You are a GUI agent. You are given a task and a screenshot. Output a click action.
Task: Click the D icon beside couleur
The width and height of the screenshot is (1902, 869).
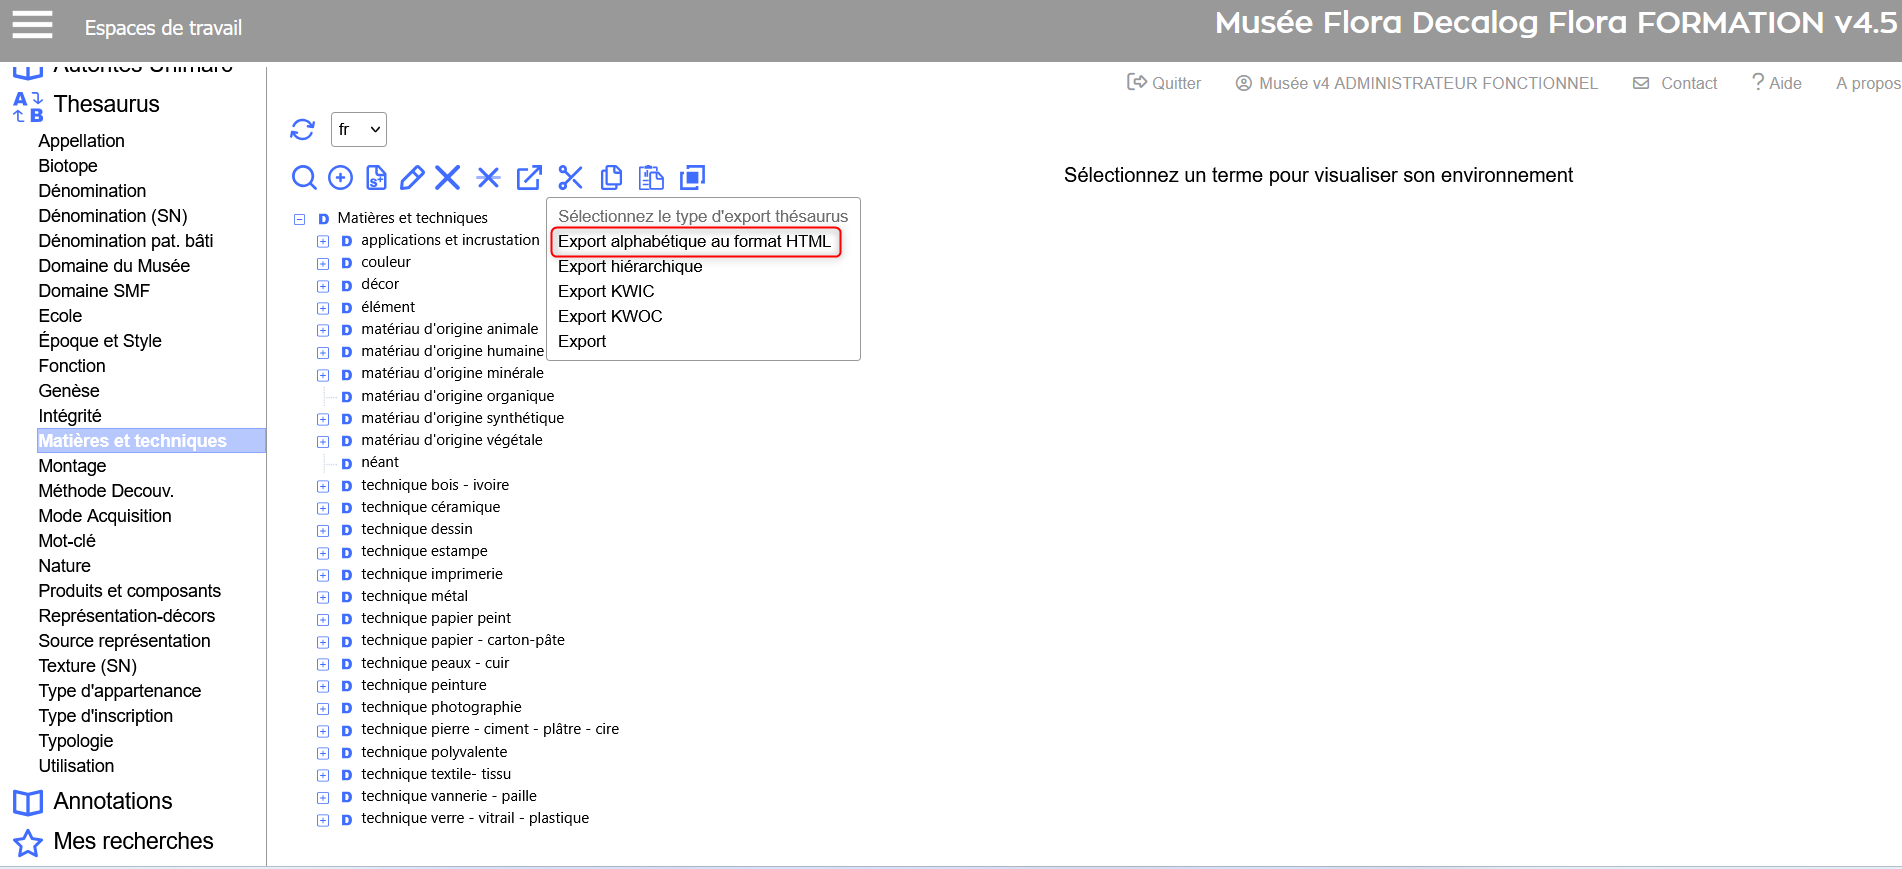click(x=347, y=263)
